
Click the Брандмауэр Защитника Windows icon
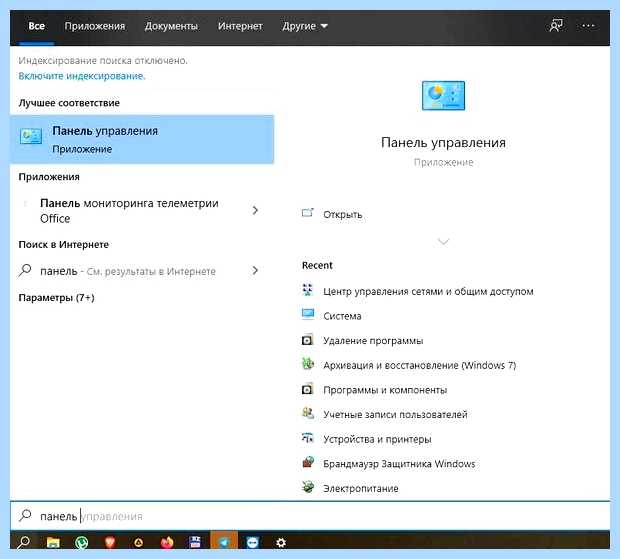tap(308, 463)
